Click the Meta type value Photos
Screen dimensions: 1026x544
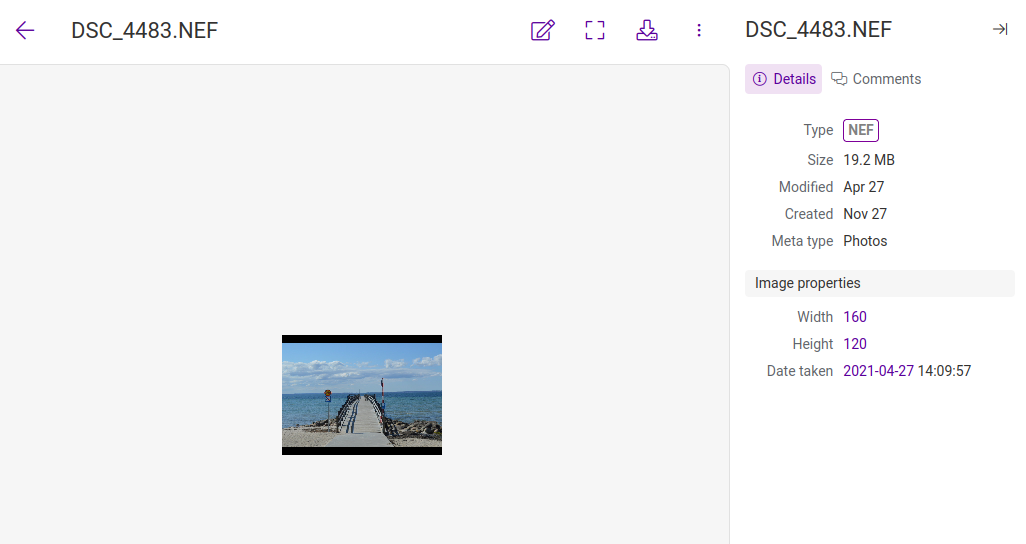[x=865, y=241]
